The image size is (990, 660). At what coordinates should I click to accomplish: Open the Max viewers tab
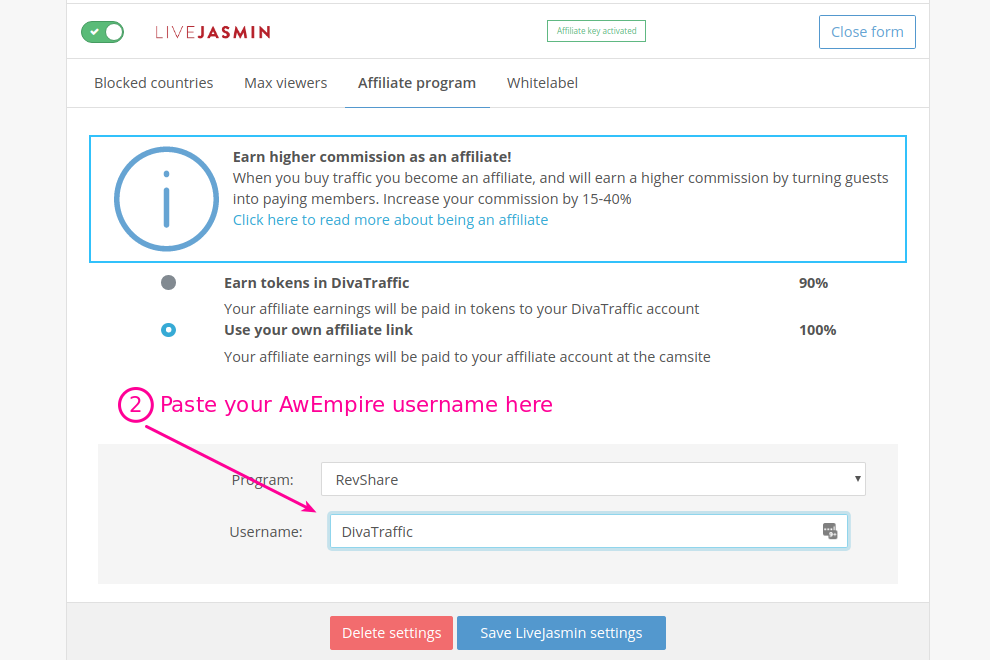[x=285, y=83]
